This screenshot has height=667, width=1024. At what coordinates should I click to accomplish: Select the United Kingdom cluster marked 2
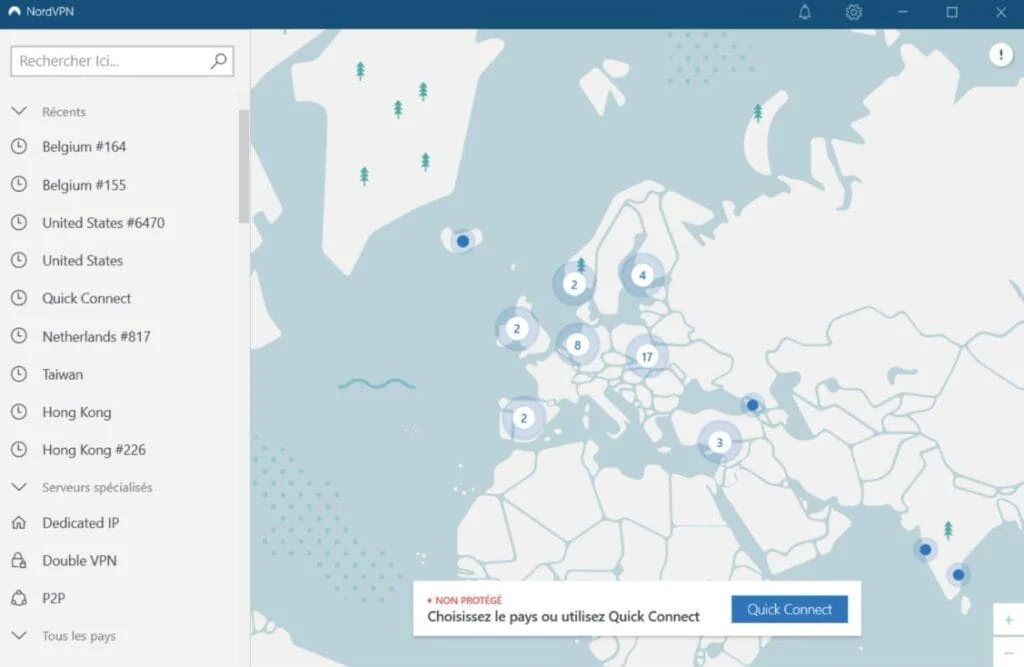click(517, 329)
